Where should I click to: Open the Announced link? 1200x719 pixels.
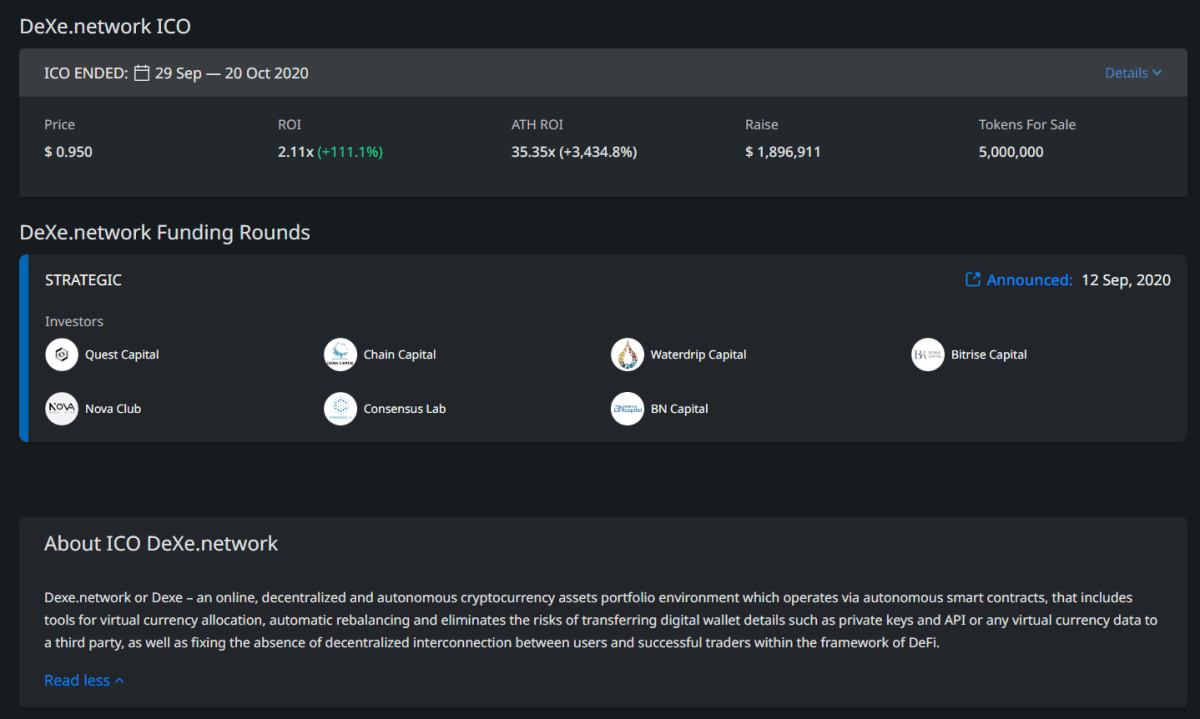(x=1029, y=280)
